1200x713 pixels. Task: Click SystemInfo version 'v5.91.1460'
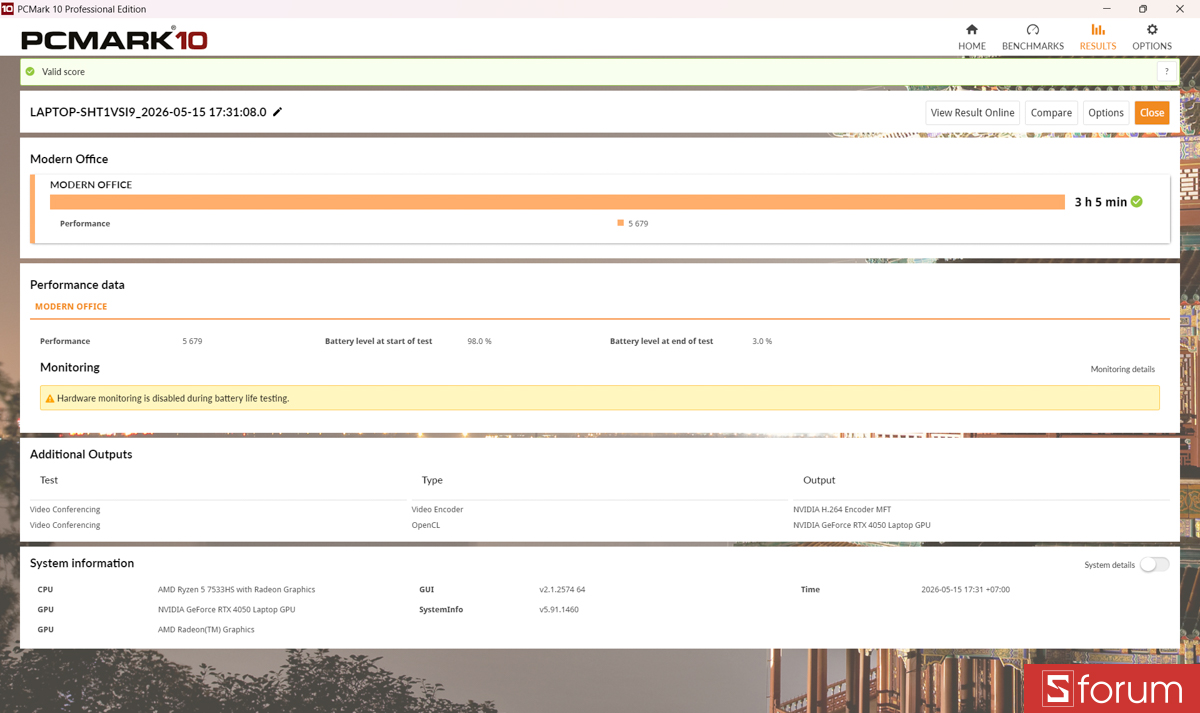point(559,609)
